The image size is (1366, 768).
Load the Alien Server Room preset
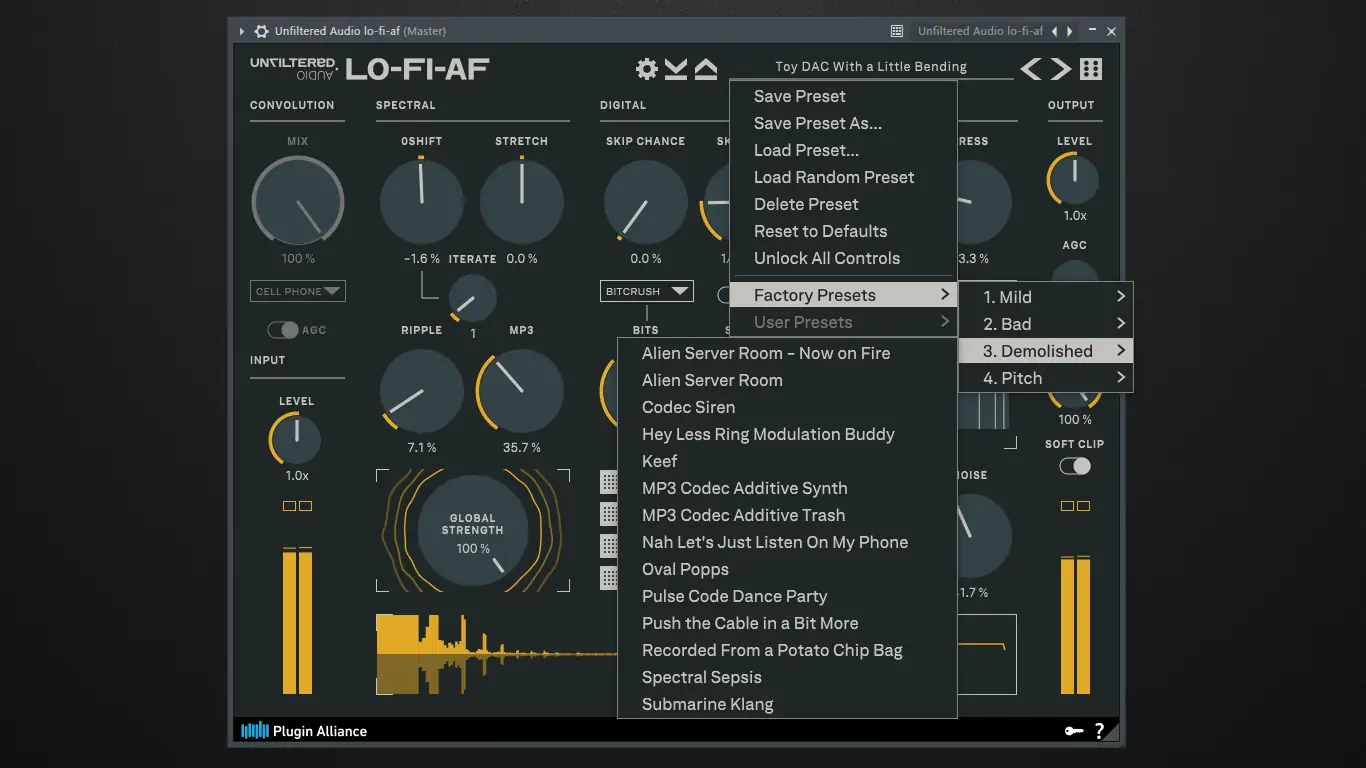tap(787, 380)
